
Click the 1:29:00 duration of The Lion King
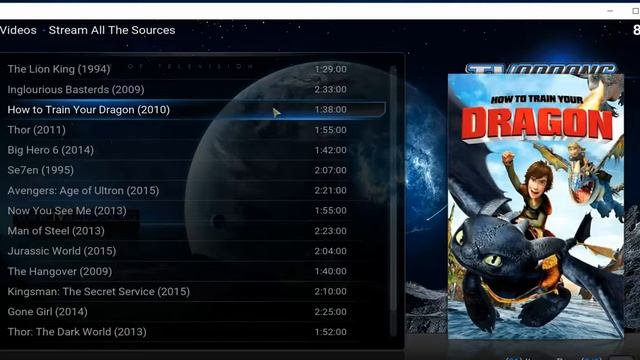330,69
